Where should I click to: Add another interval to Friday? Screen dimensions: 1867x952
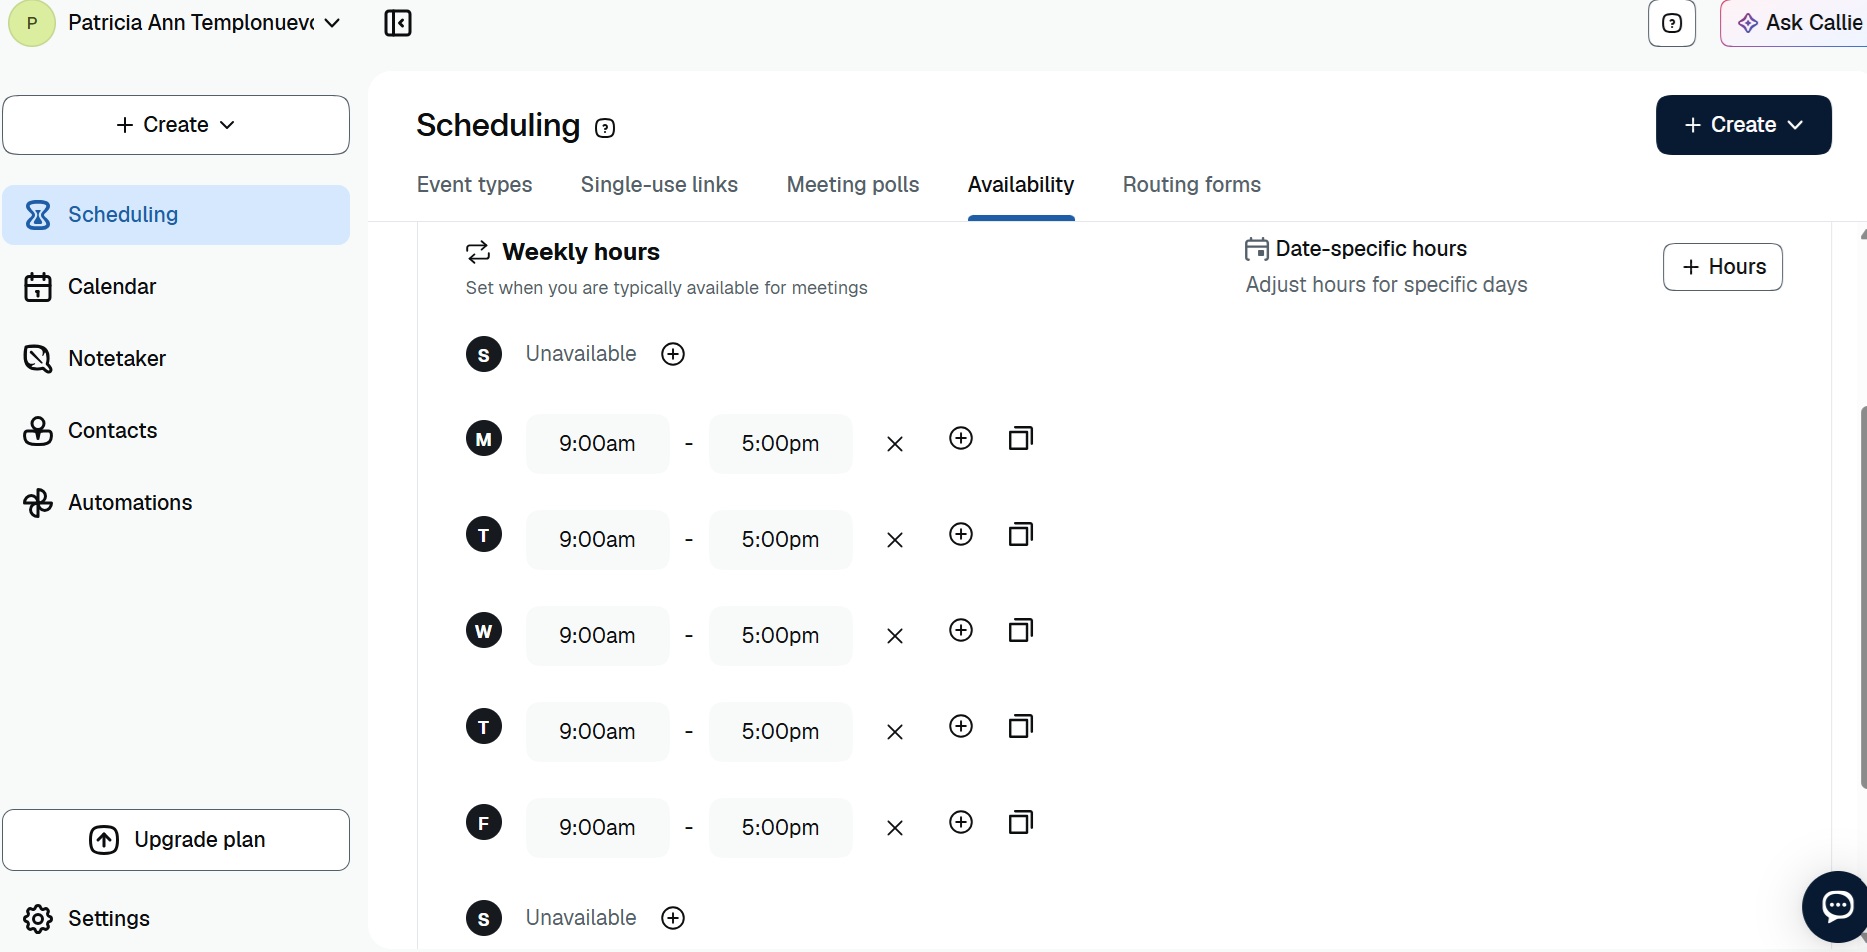(x=961, y=822)
